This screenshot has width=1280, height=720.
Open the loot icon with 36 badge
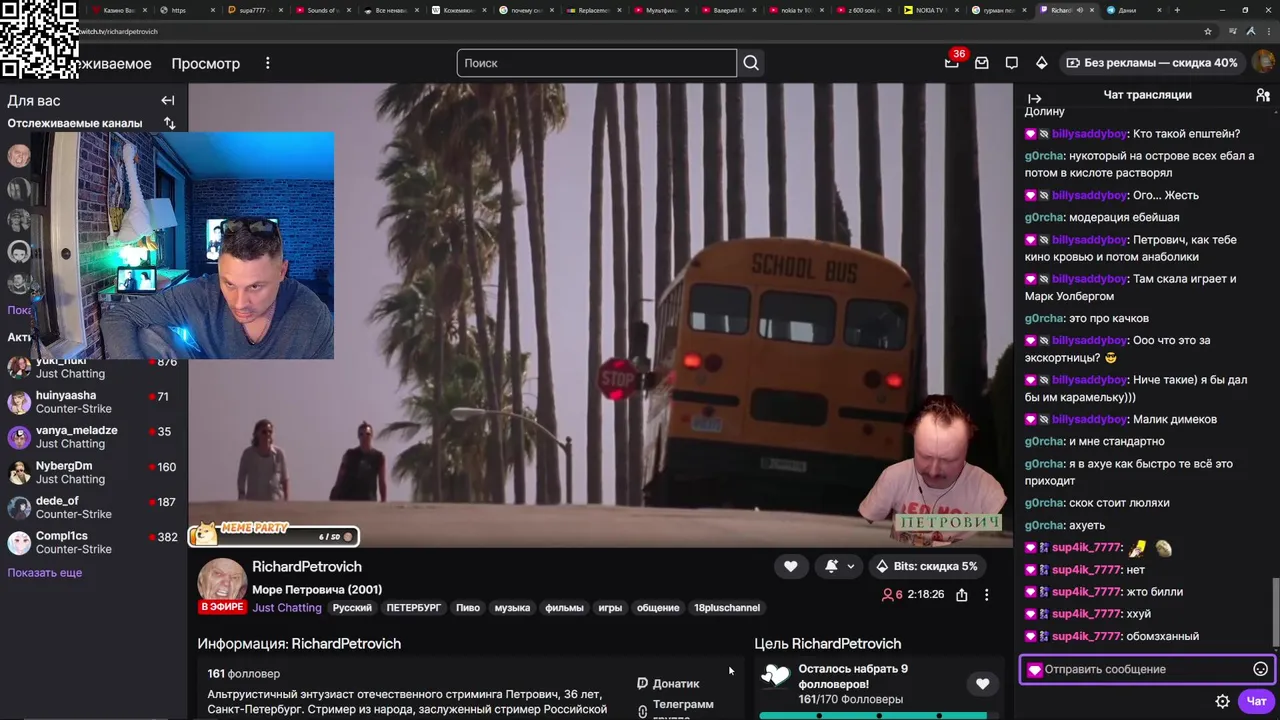[x=952, y=62]
